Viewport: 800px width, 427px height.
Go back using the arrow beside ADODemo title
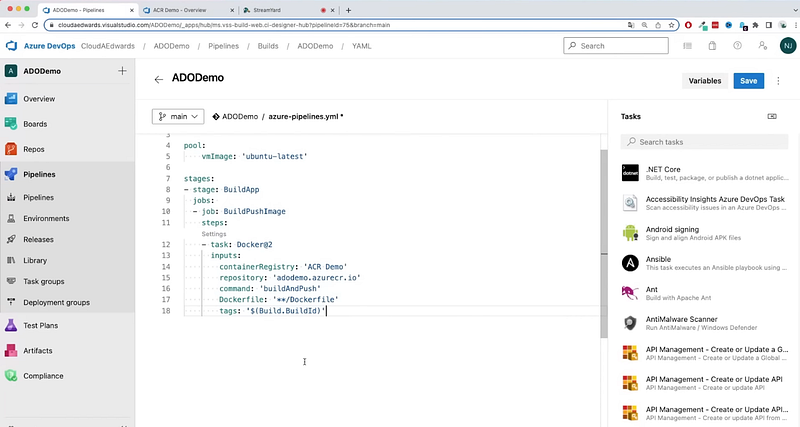tap(159, 79)
